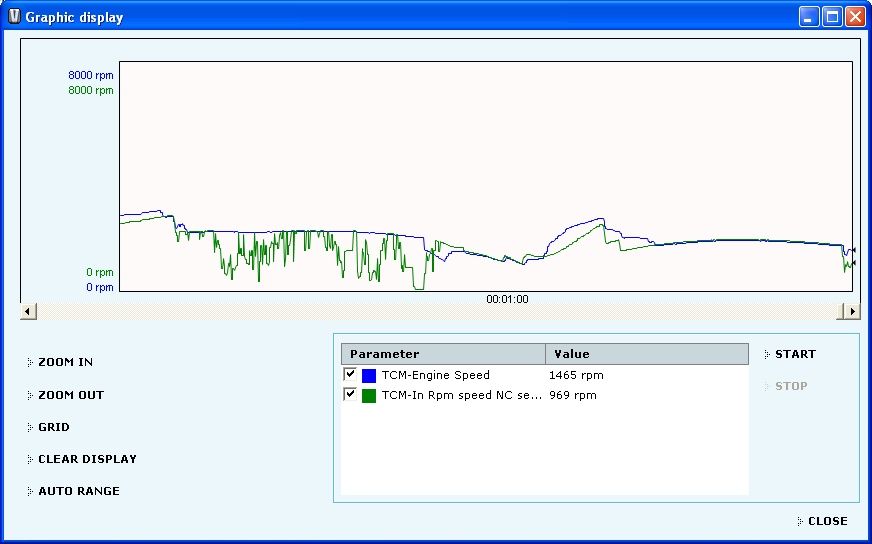
Task: Click the Value column header
Action: (x=646, y=354)
